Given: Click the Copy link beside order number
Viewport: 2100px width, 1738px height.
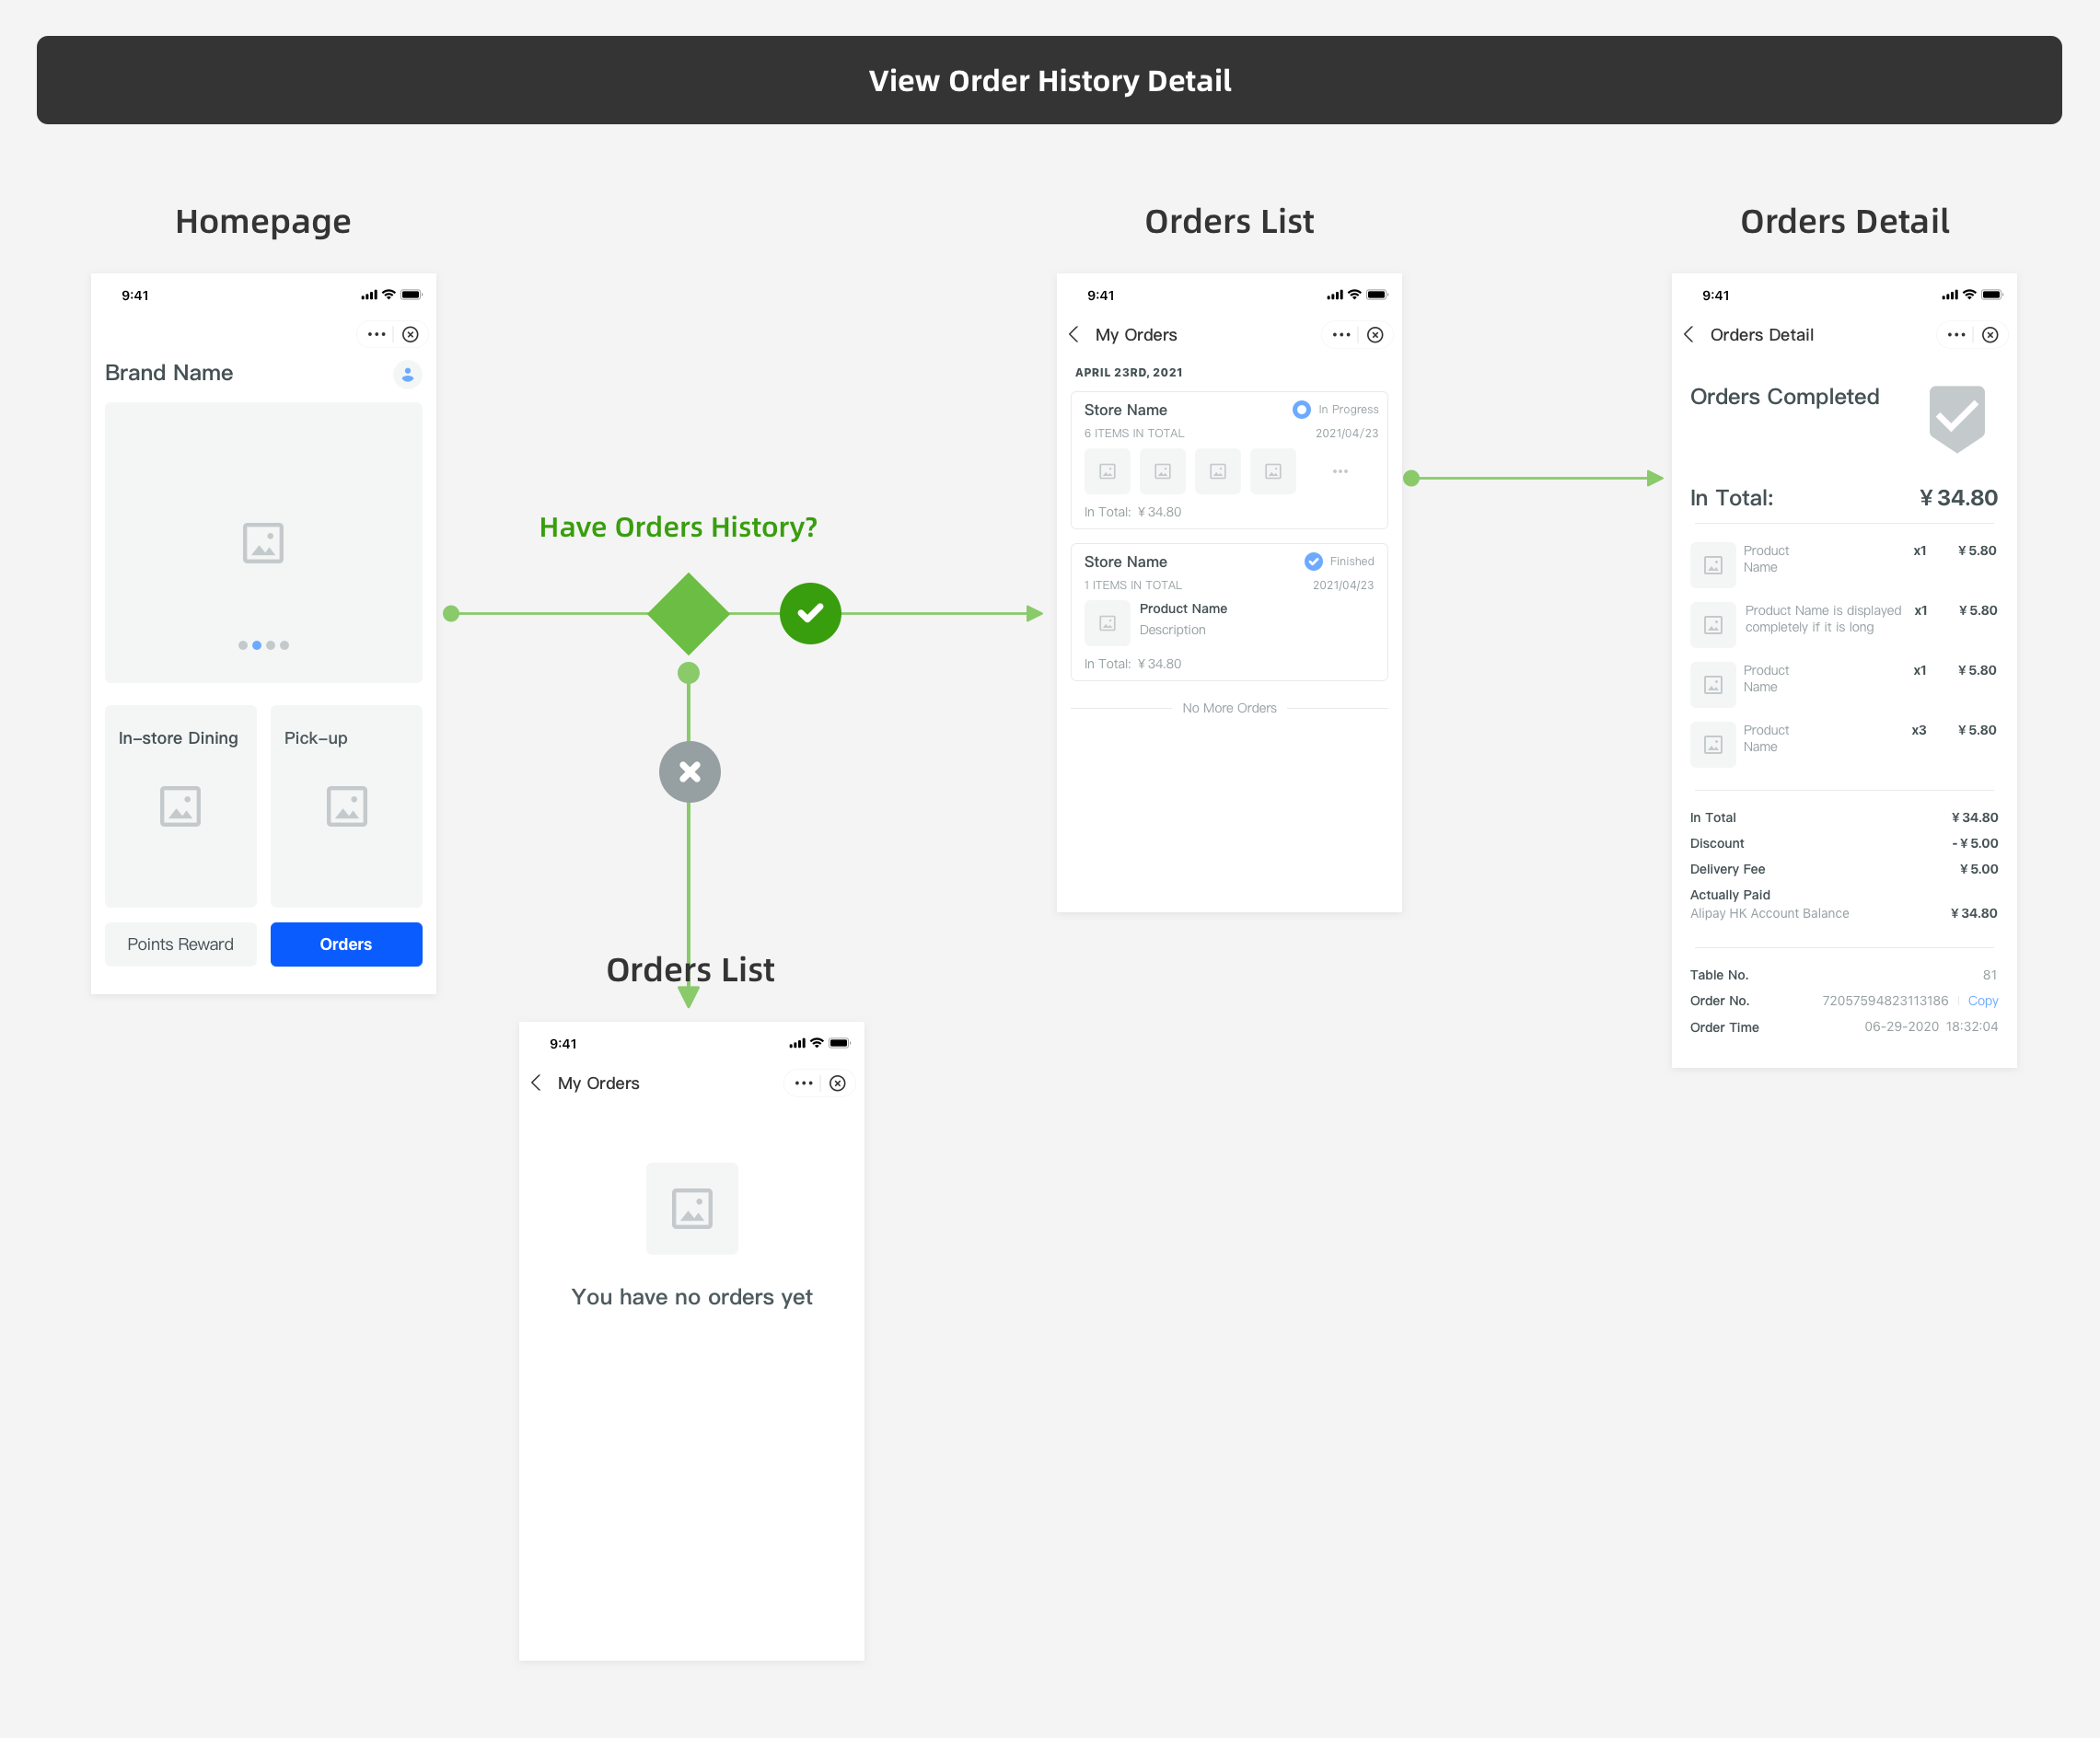Looking at the screenshot, I should [1982, 1001].
